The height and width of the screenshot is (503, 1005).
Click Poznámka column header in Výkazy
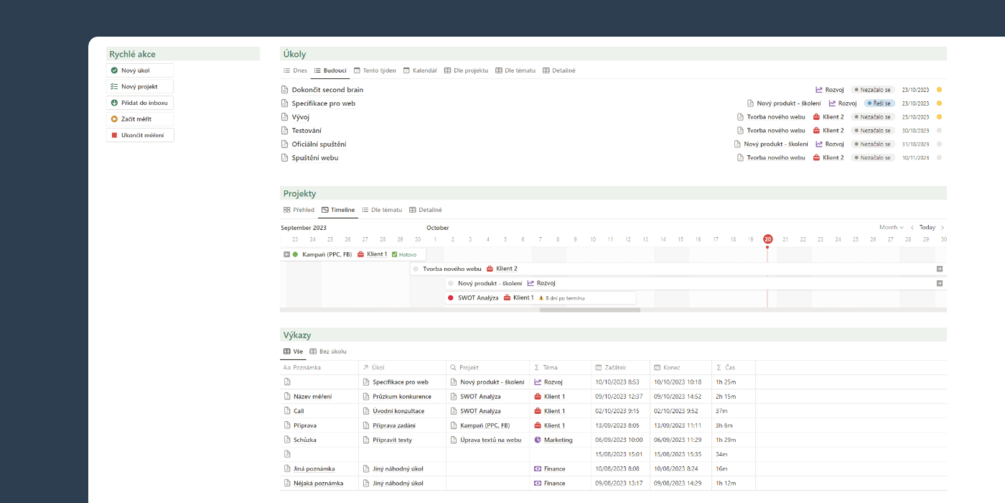coord(319,368)
